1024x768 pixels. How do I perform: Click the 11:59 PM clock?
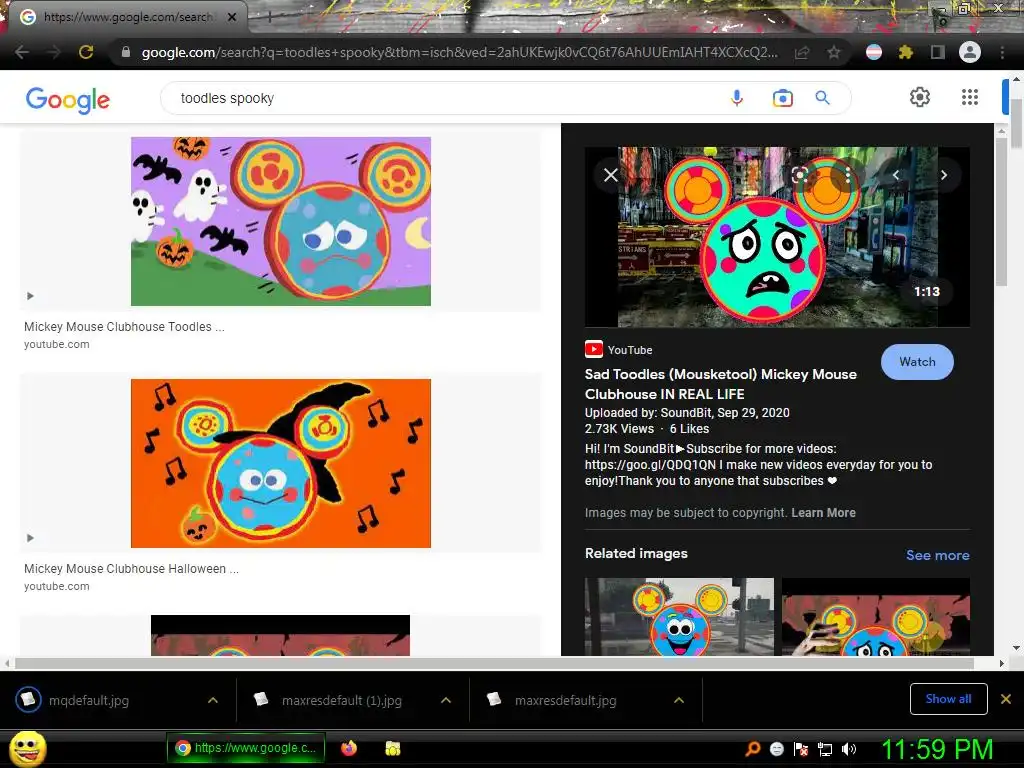[x=937, y=749]
